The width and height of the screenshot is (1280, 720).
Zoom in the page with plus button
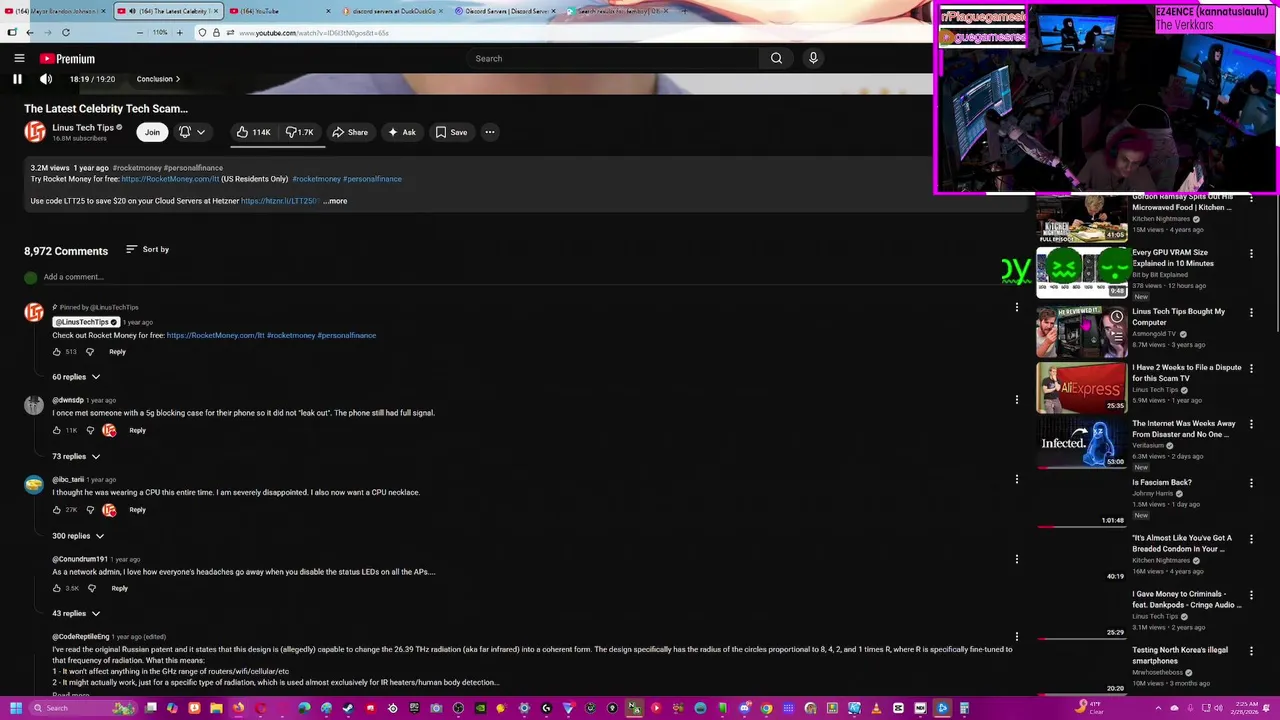180,33
